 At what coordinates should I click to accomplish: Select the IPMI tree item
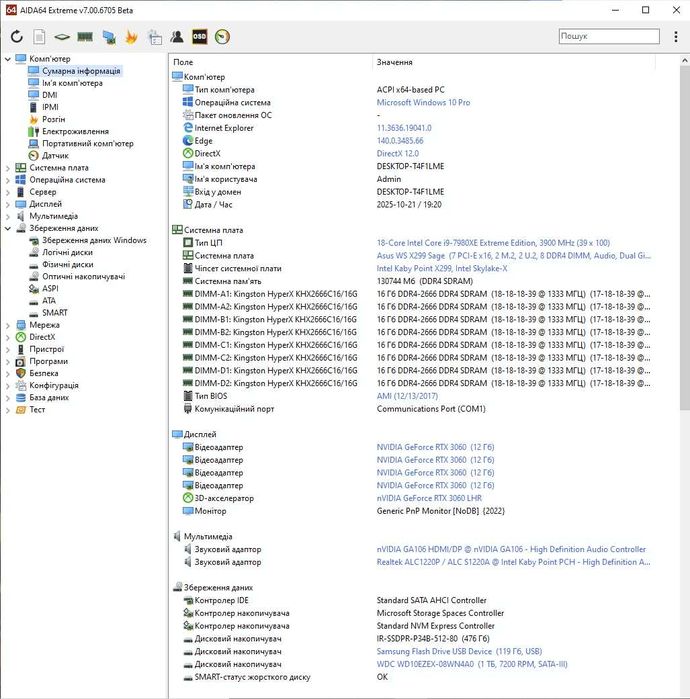(50, 107)
